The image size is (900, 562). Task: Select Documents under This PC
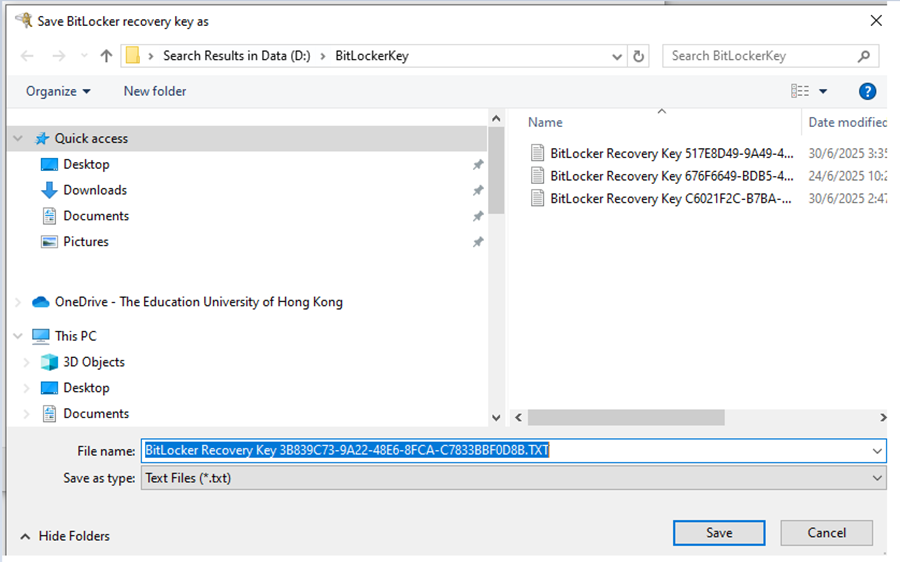point(96,414)
